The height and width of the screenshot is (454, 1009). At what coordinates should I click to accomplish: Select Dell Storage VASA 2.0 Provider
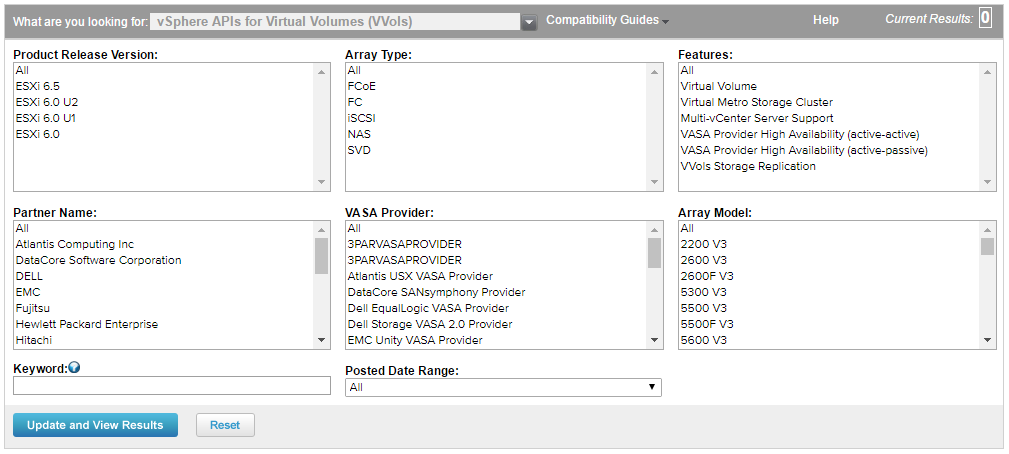(x=496, y=325)
